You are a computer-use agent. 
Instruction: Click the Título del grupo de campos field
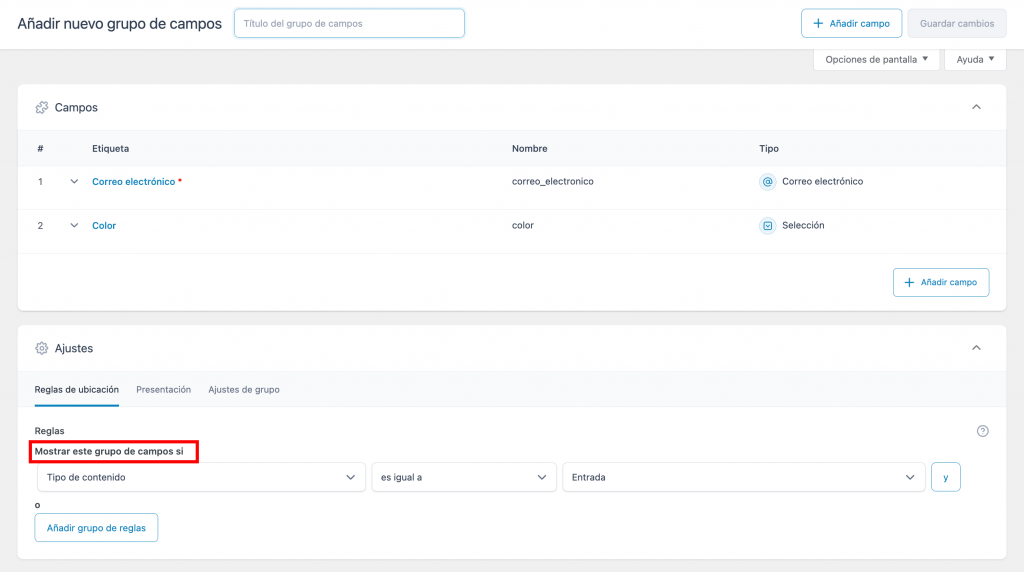[x=349, y=23]
